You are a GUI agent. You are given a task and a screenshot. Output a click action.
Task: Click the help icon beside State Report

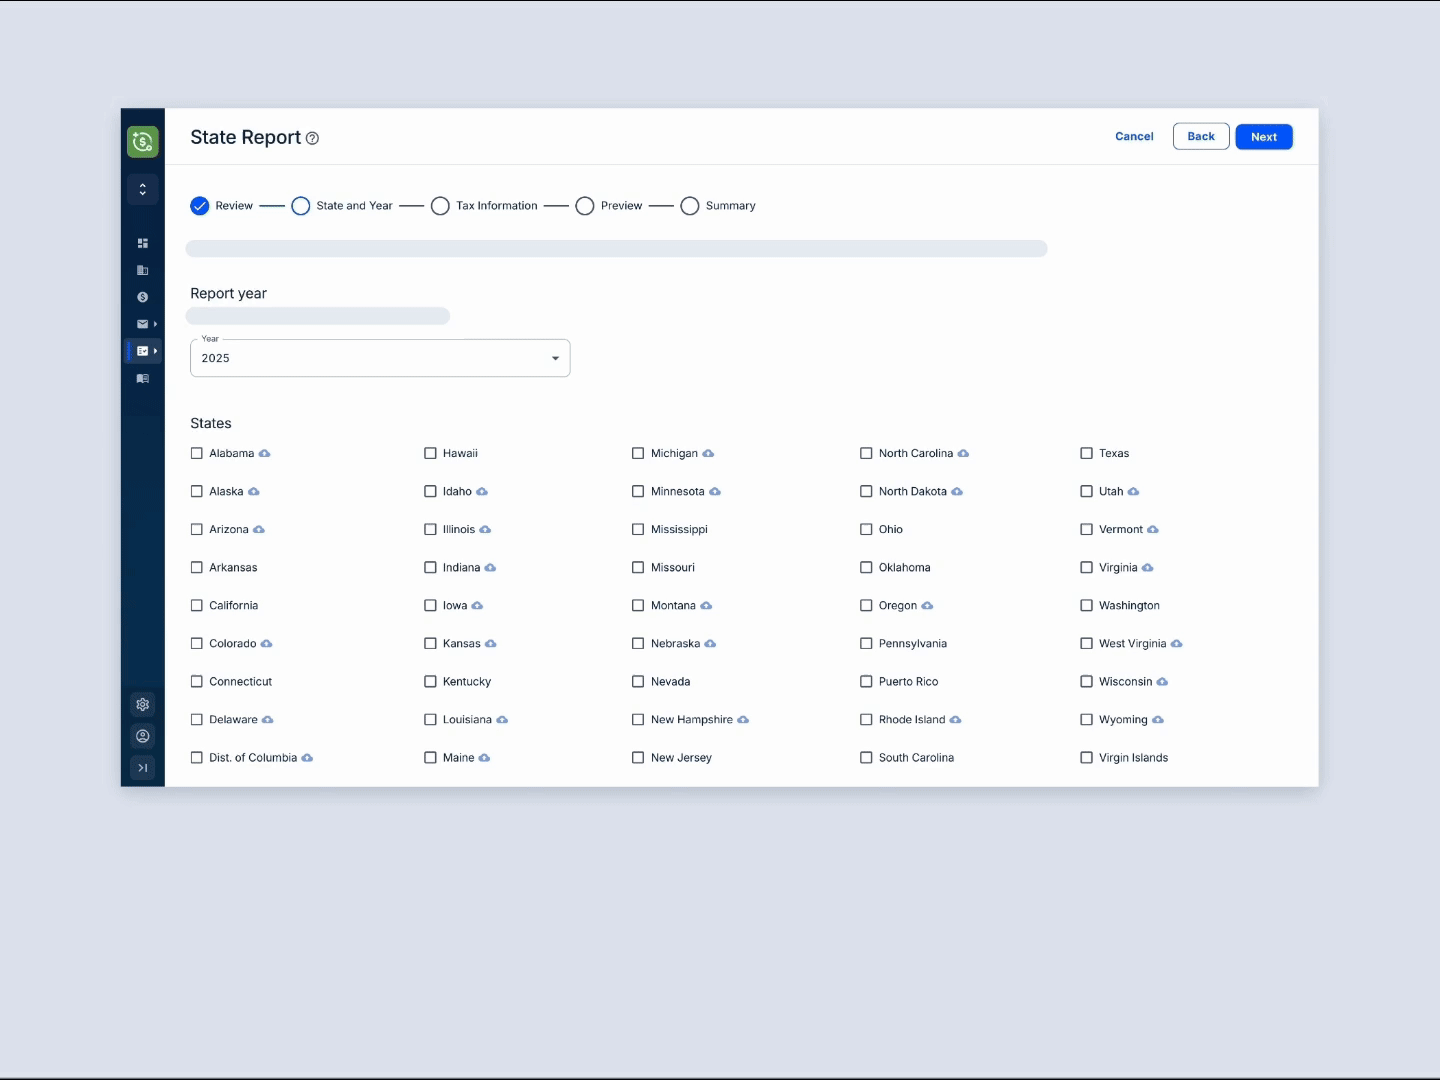312,138
